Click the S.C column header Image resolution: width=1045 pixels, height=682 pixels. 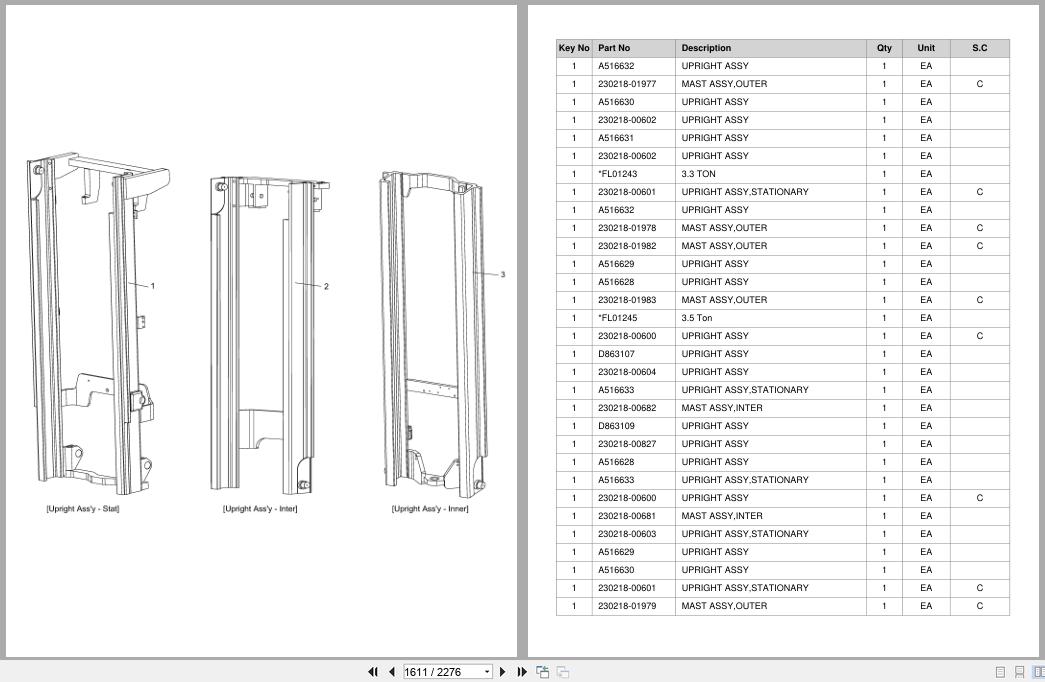979,48
